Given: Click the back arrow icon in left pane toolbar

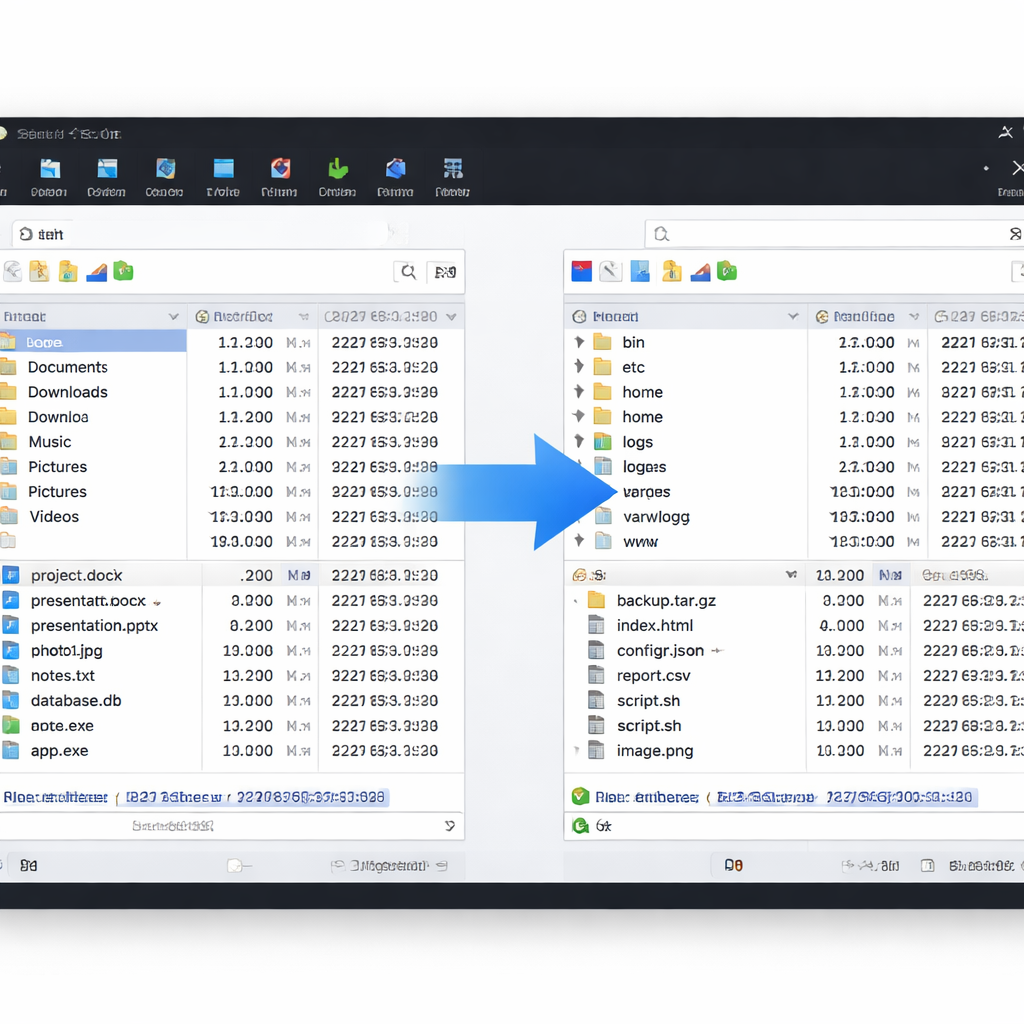Looking at the screenshot, I should [14, 270].
